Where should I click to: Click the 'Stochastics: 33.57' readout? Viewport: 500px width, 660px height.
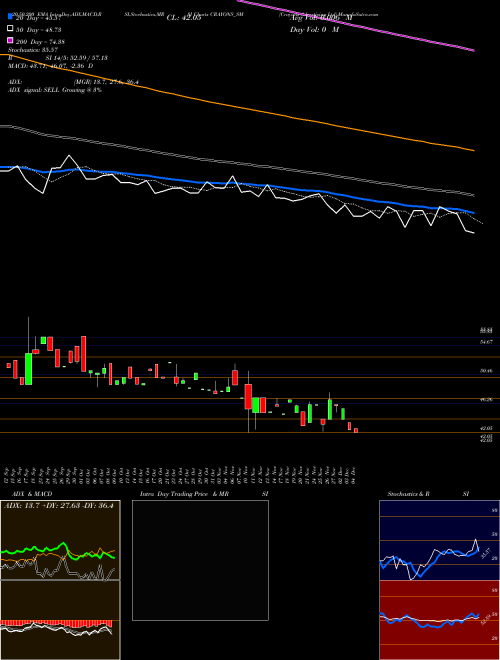(x=31, y=50)
